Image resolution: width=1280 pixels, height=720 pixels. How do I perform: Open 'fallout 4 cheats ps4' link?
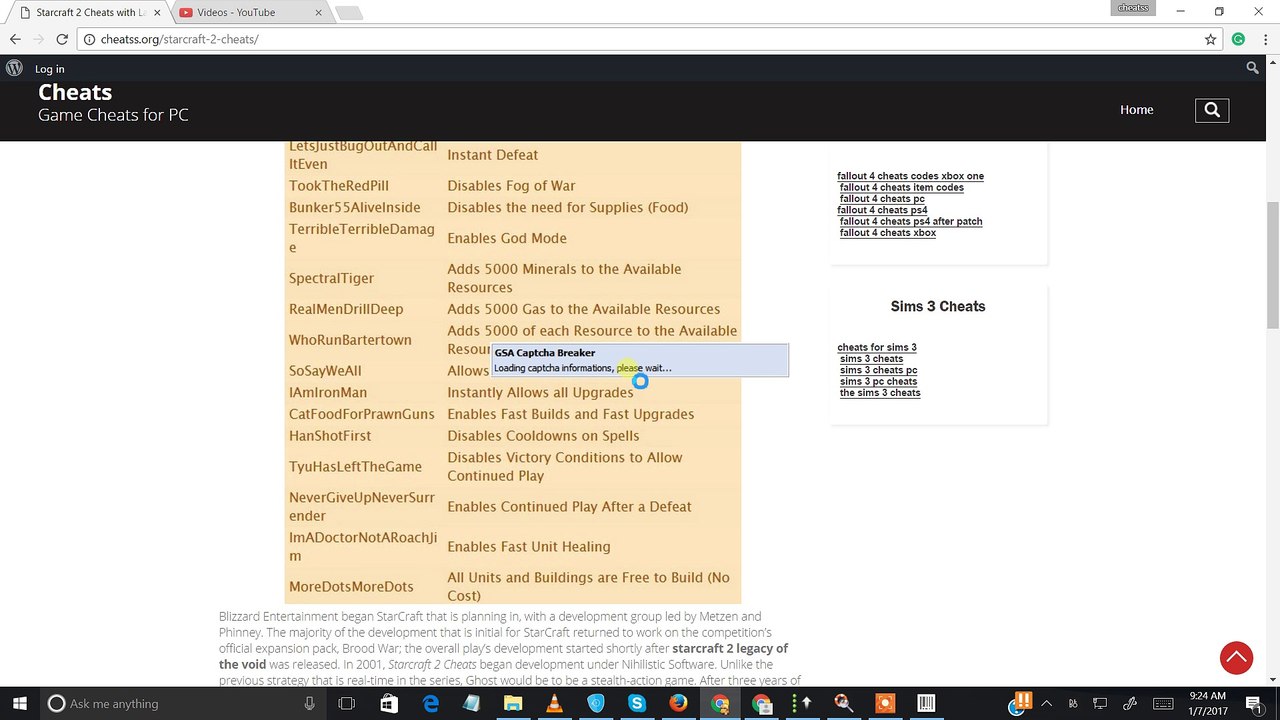pos(882,210)
